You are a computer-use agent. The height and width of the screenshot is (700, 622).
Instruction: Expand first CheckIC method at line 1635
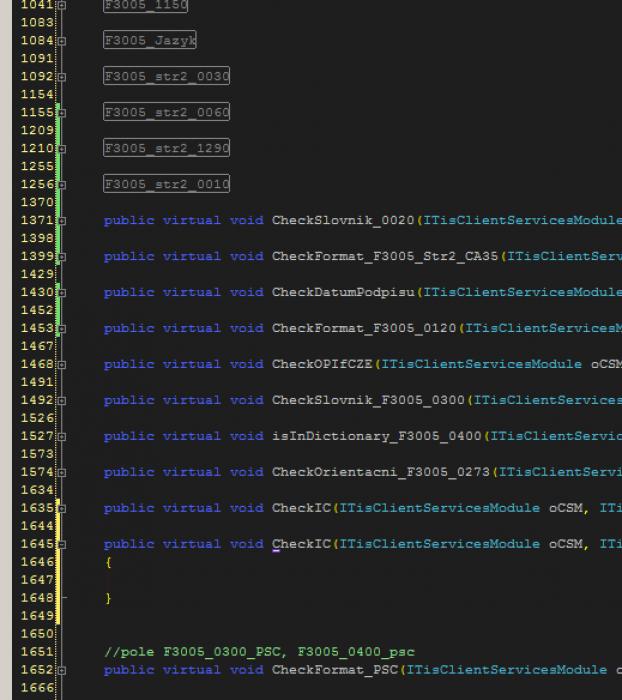point(62,508)
